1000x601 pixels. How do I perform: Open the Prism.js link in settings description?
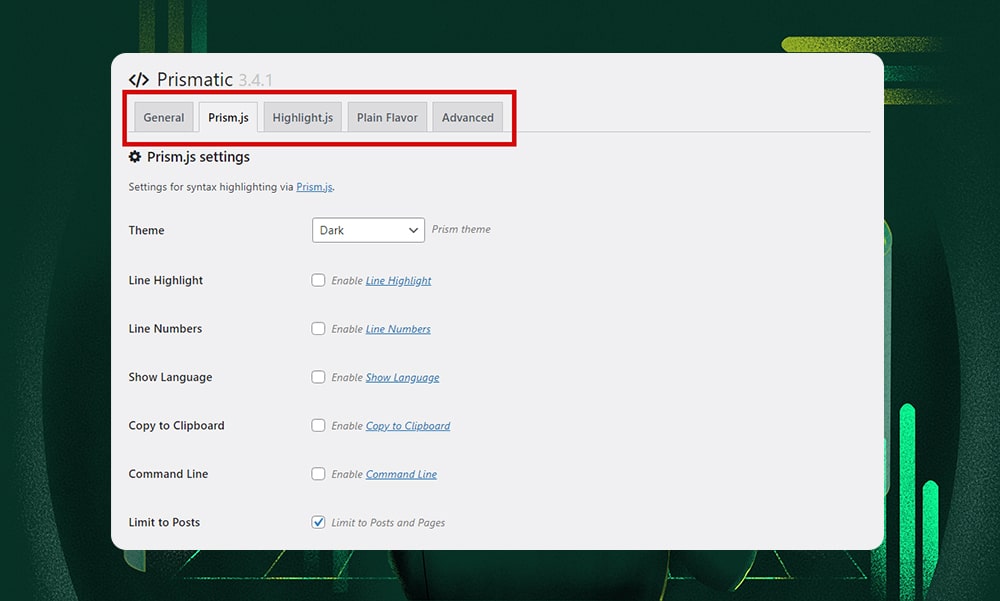pyautogui.click(x=313, y=186)
